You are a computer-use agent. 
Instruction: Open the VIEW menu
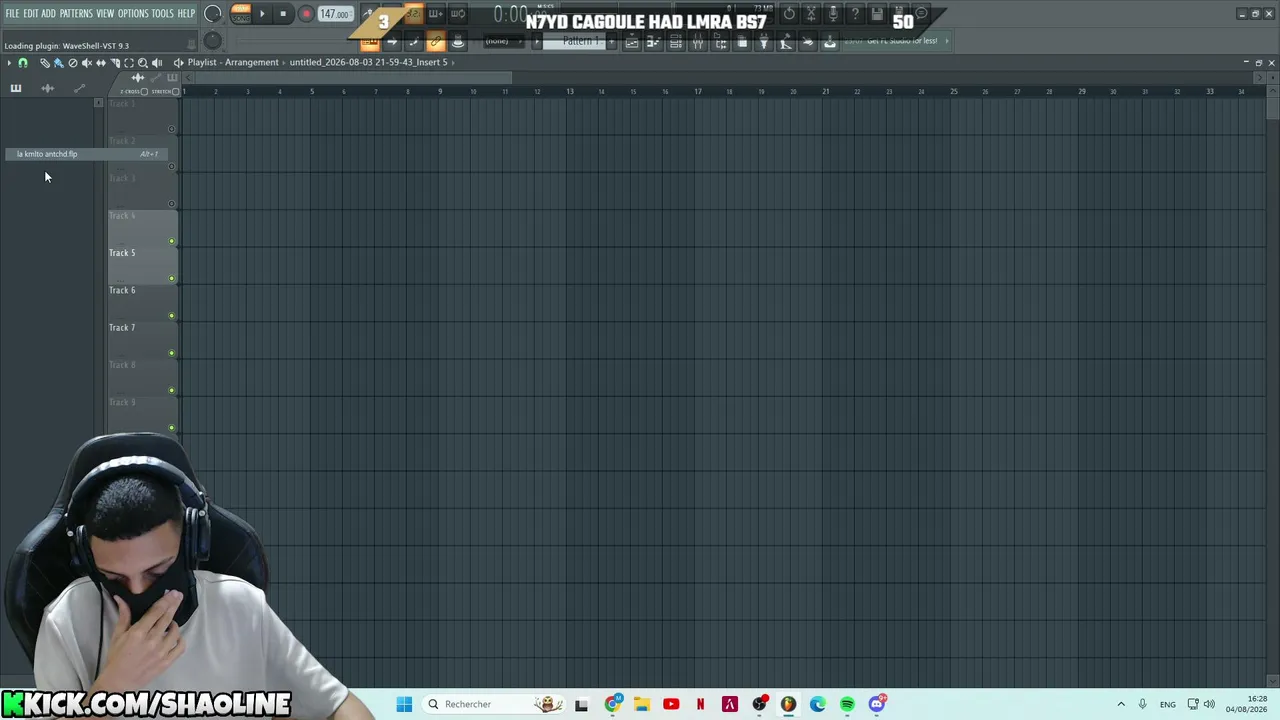[x=105, y=14]
